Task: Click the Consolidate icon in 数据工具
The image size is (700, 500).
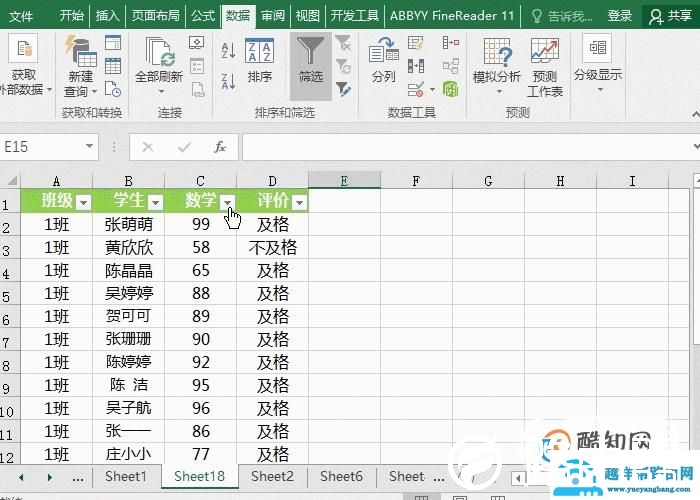Action: [x=451, y=43]
